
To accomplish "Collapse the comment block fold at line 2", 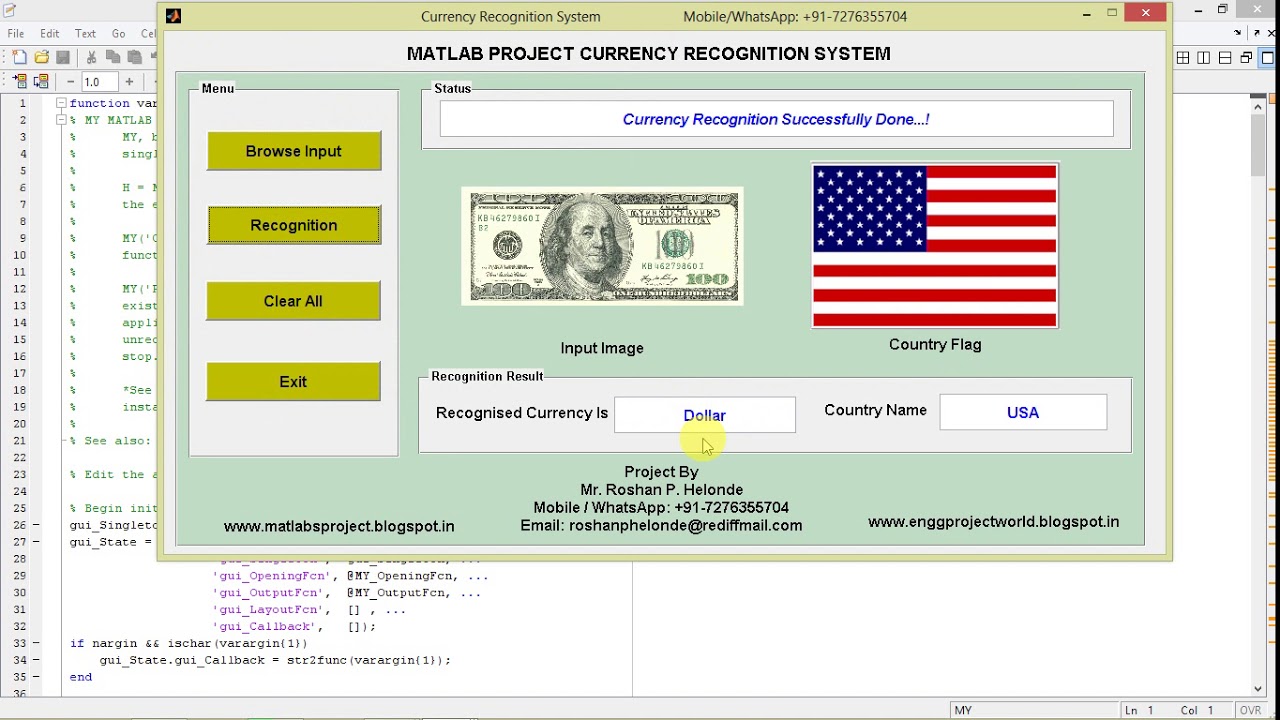I will pos(61,120).
